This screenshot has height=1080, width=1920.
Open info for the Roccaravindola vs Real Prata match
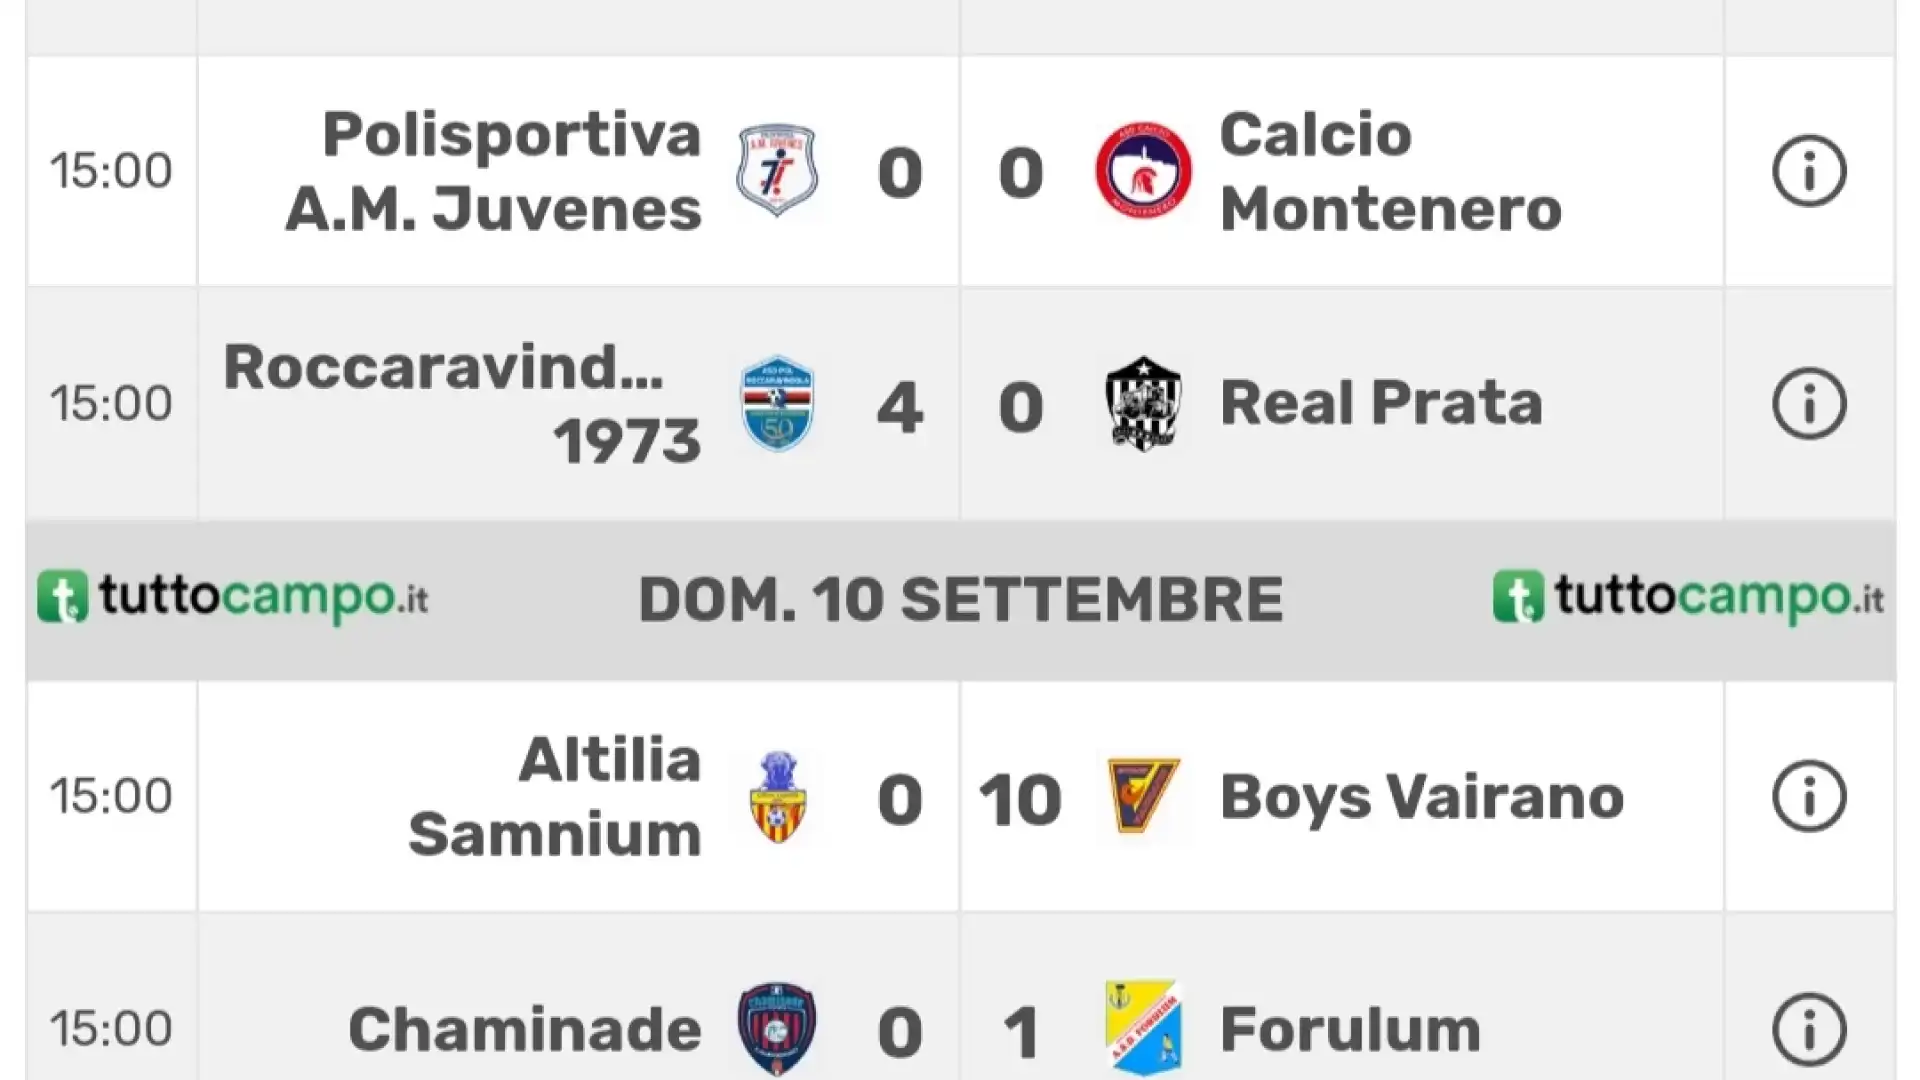(x=1809, y=404)
